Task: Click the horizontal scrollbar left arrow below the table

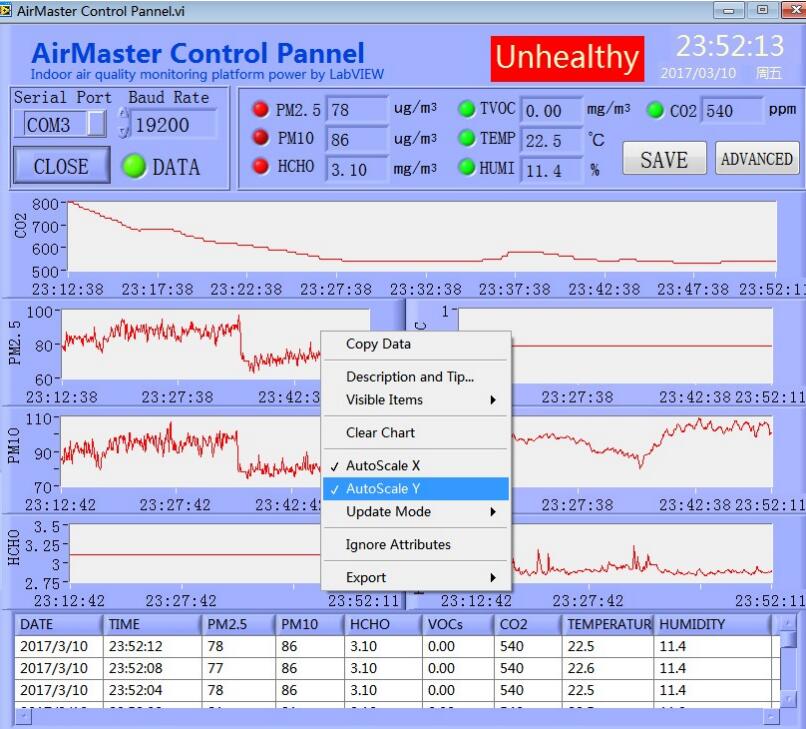Action: pos(22,716)
